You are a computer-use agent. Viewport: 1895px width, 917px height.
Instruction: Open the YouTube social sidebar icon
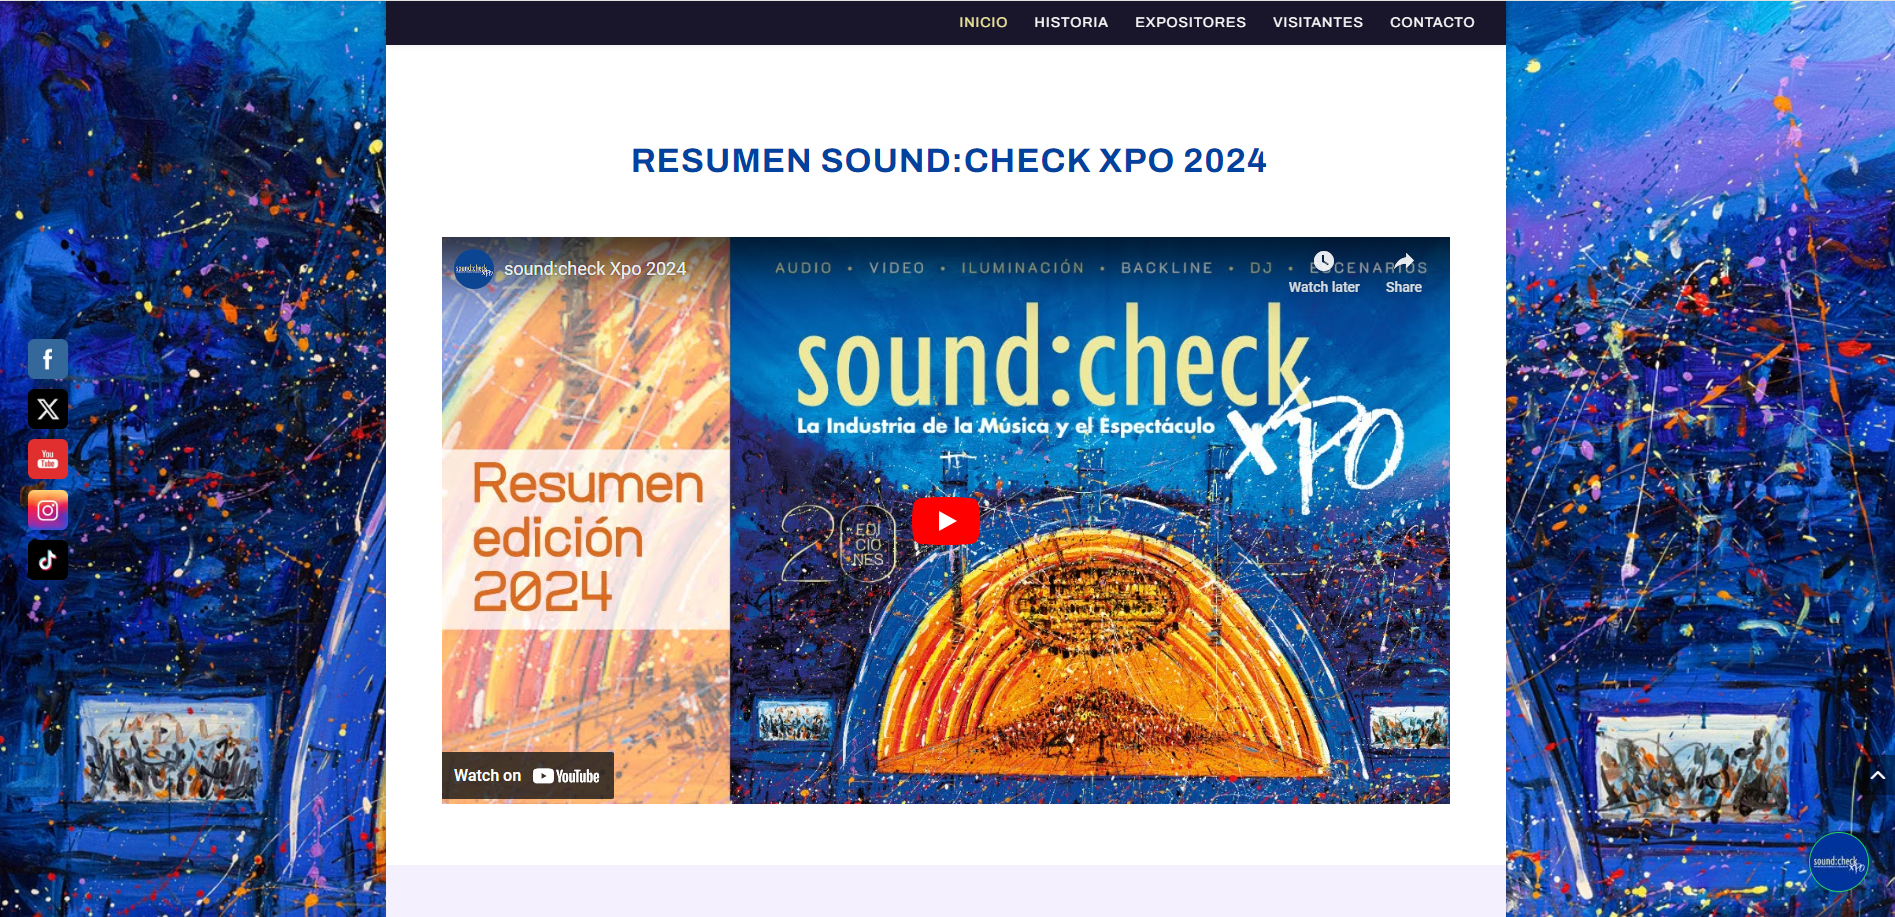pyautogui.click(x=48, y=459)
